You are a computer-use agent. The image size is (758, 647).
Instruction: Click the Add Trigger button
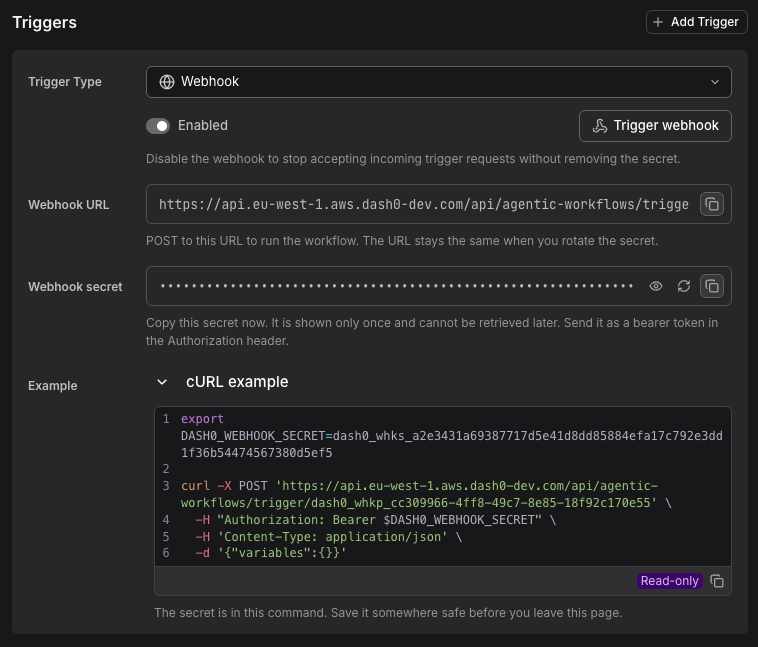[697, 22]
